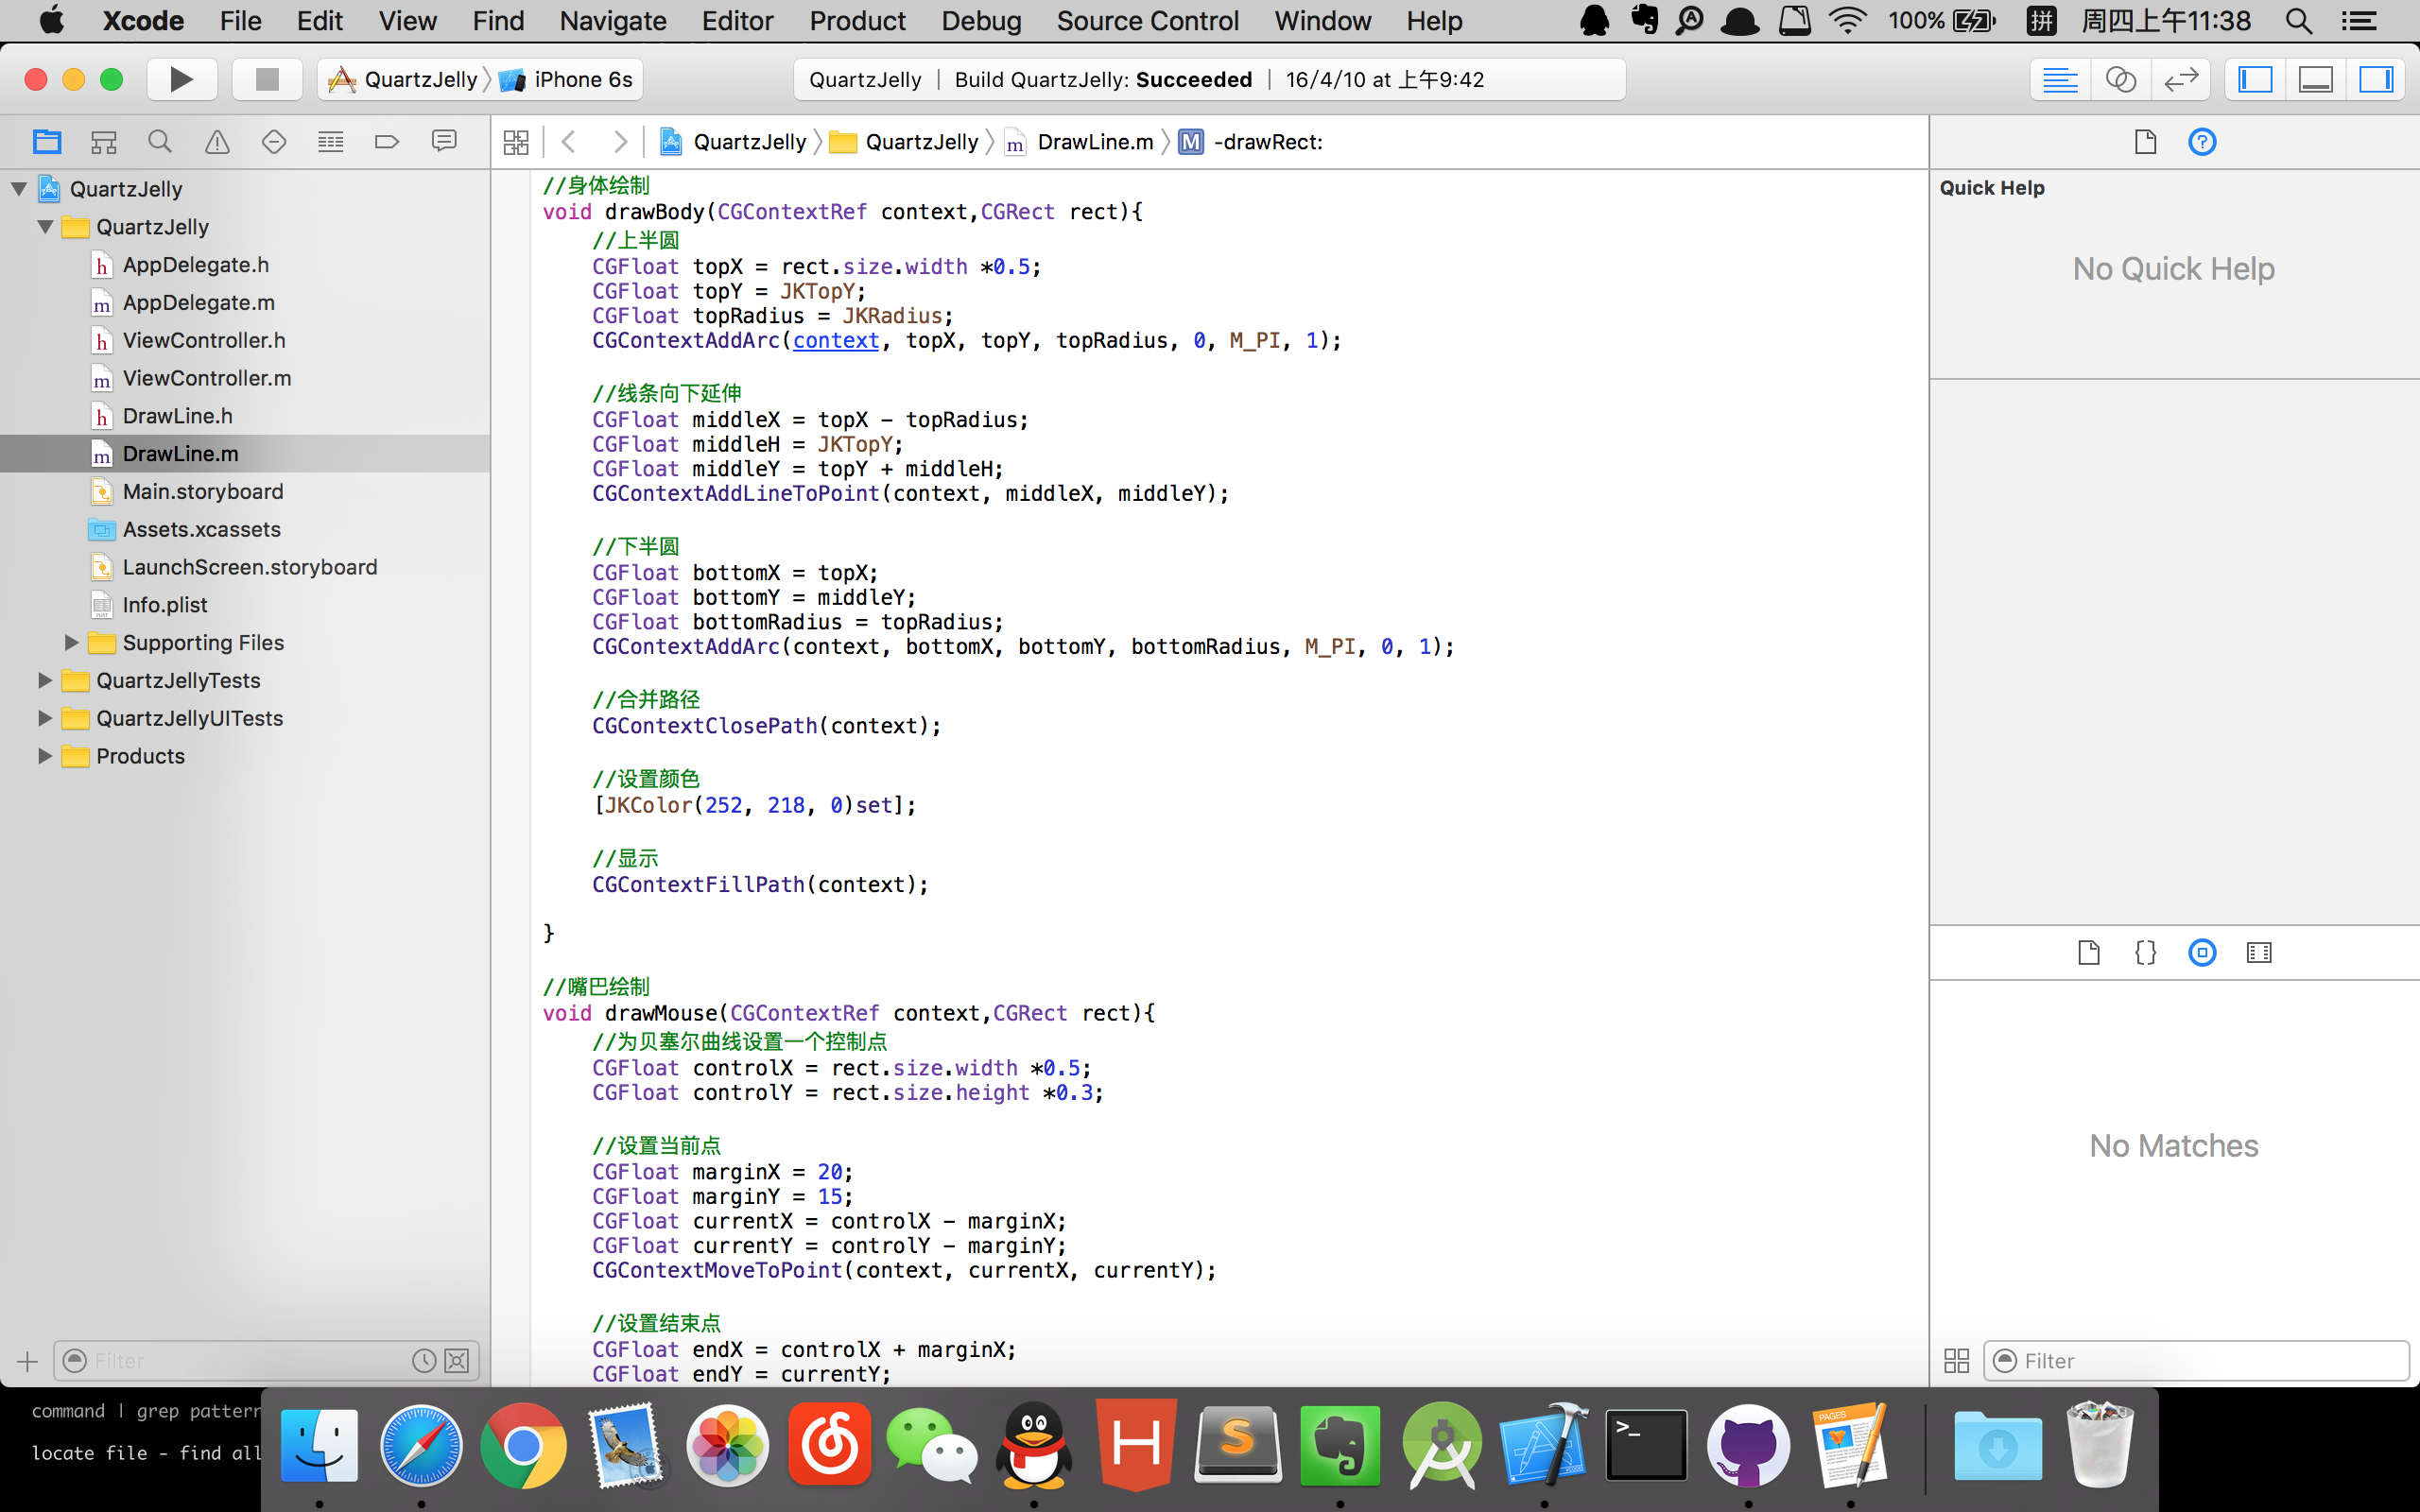This screenshot has width=2420, height=1512.
Task: Open the Breakpoint navigator icon
Action: point(387,142)
